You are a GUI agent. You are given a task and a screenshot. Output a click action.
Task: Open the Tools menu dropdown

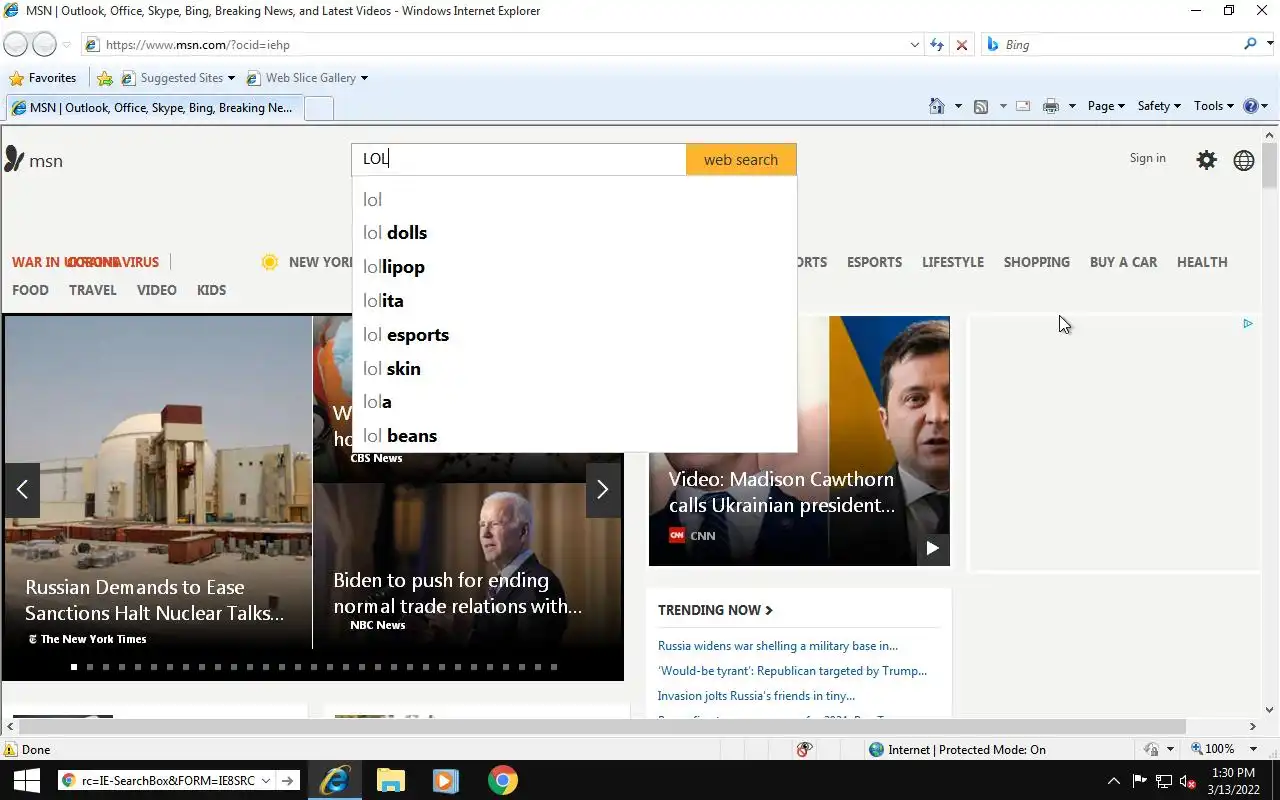point(1214,106)
